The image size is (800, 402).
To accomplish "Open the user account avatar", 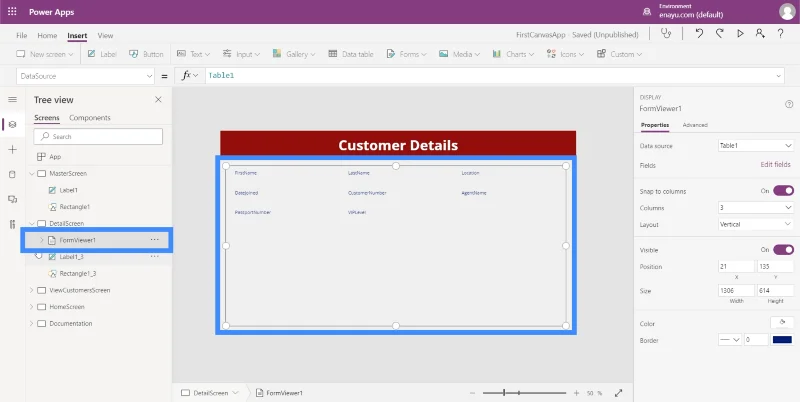I will 787,12.
